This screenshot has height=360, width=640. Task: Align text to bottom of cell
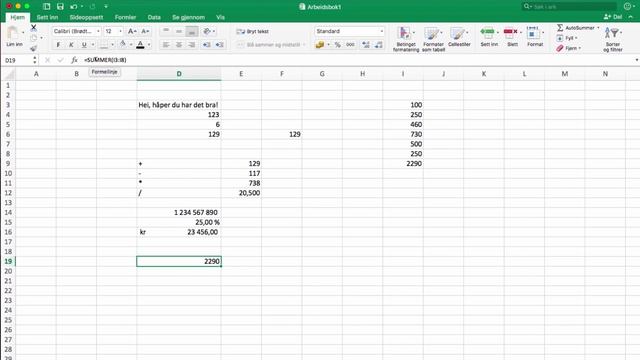[x=192, y=31]
